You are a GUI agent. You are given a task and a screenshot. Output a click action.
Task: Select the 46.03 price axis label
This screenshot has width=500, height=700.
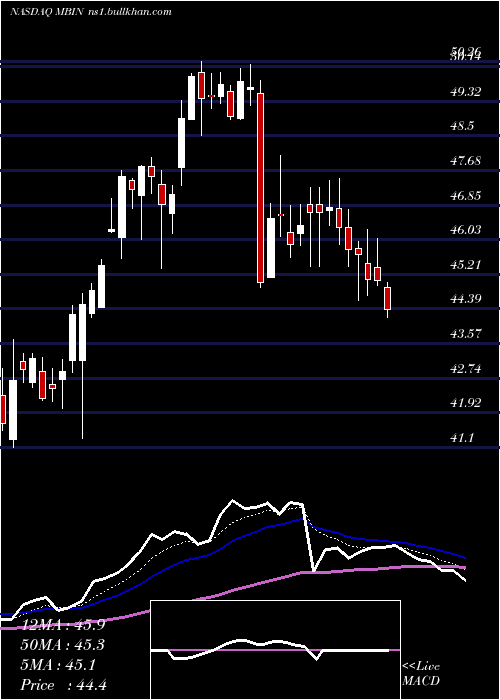pos(466,230)
